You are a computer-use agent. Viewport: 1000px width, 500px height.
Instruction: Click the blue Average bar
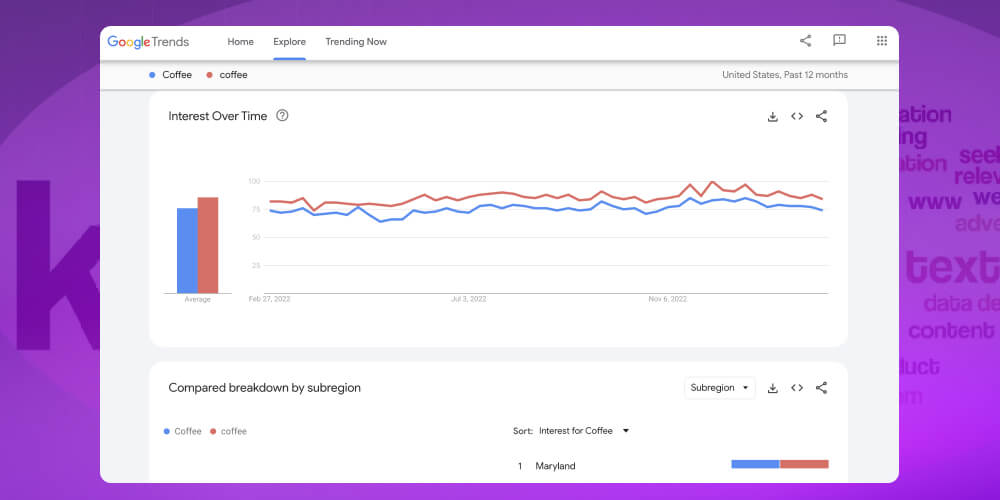coord(187,251)
